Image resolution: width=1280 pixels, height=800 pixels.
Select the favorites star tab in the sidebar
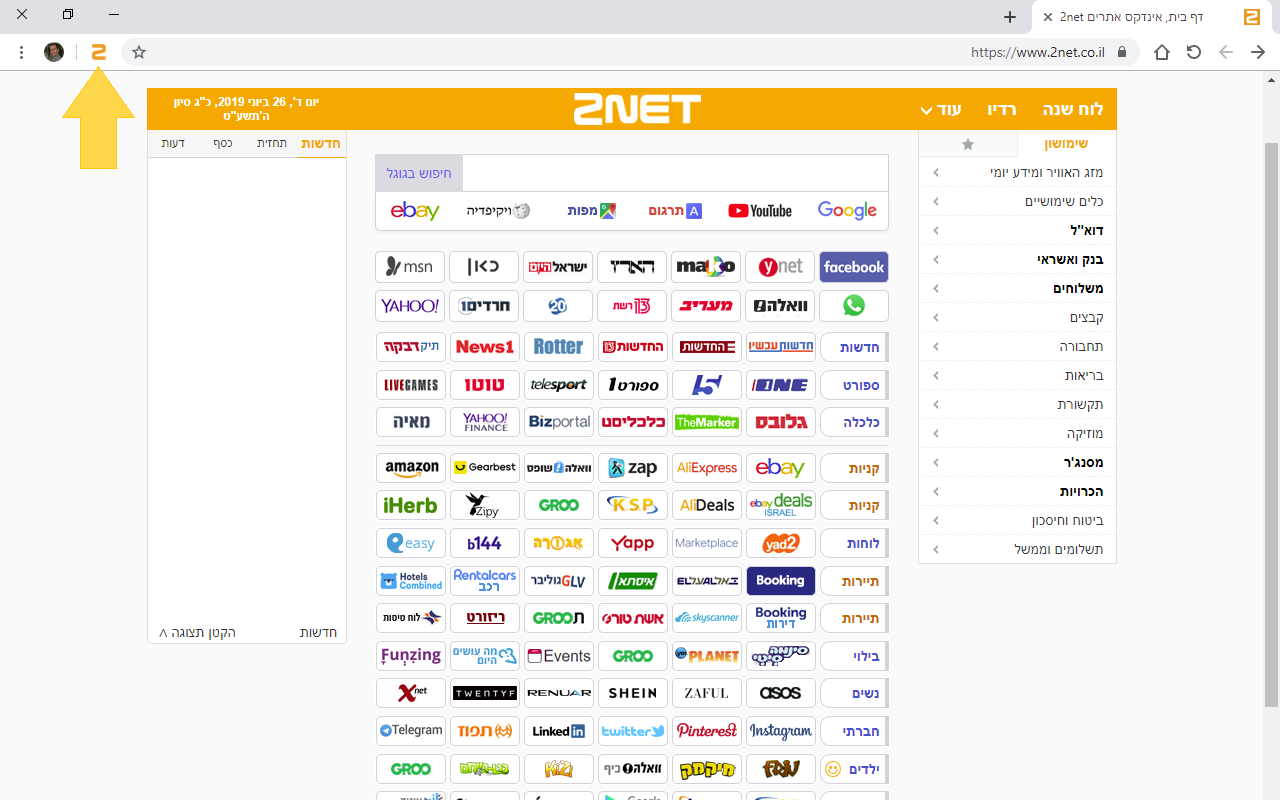(968, 144)
